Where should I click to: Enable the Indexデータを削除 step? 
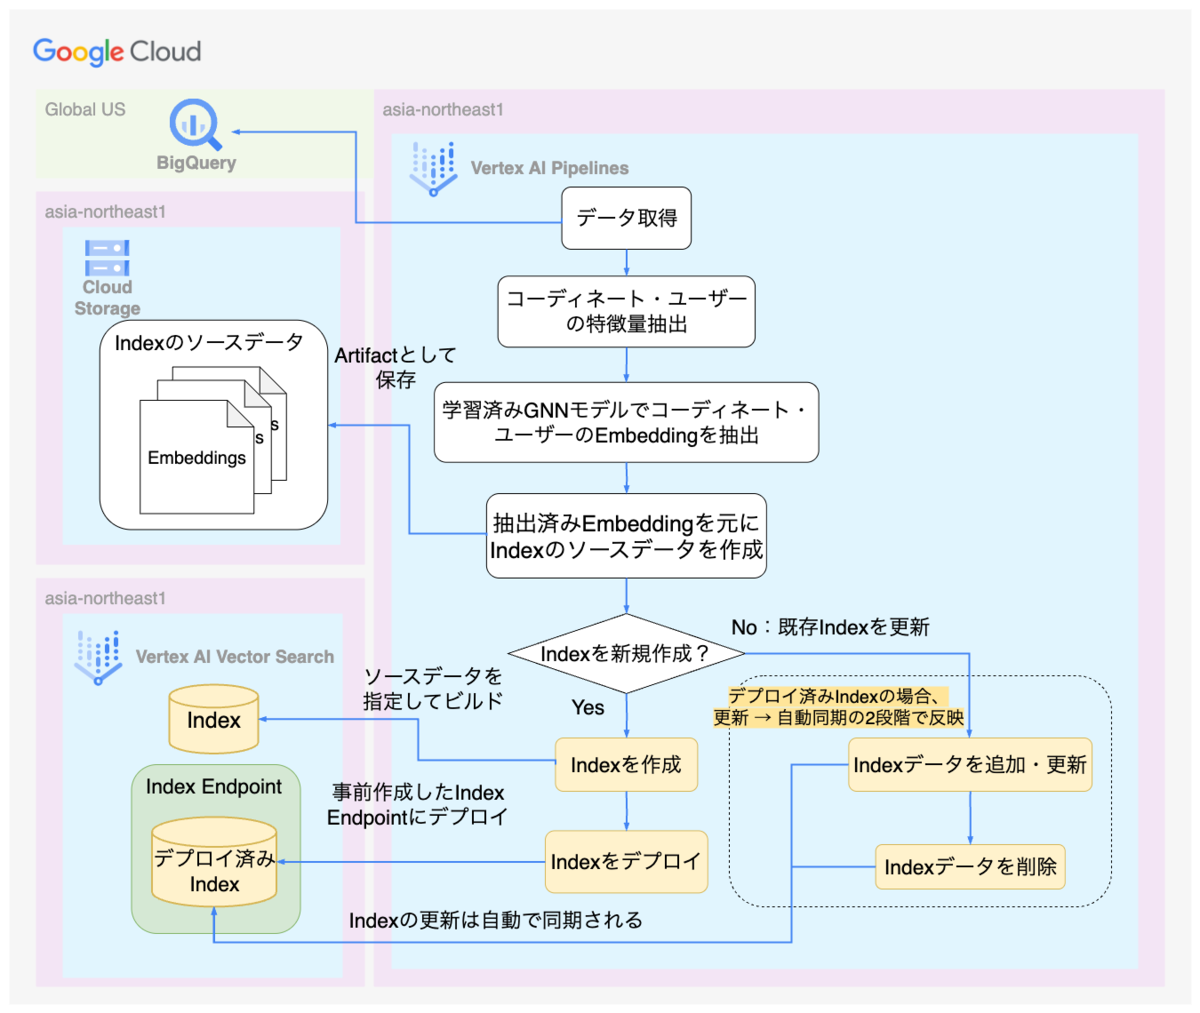(x=969, y=867)
